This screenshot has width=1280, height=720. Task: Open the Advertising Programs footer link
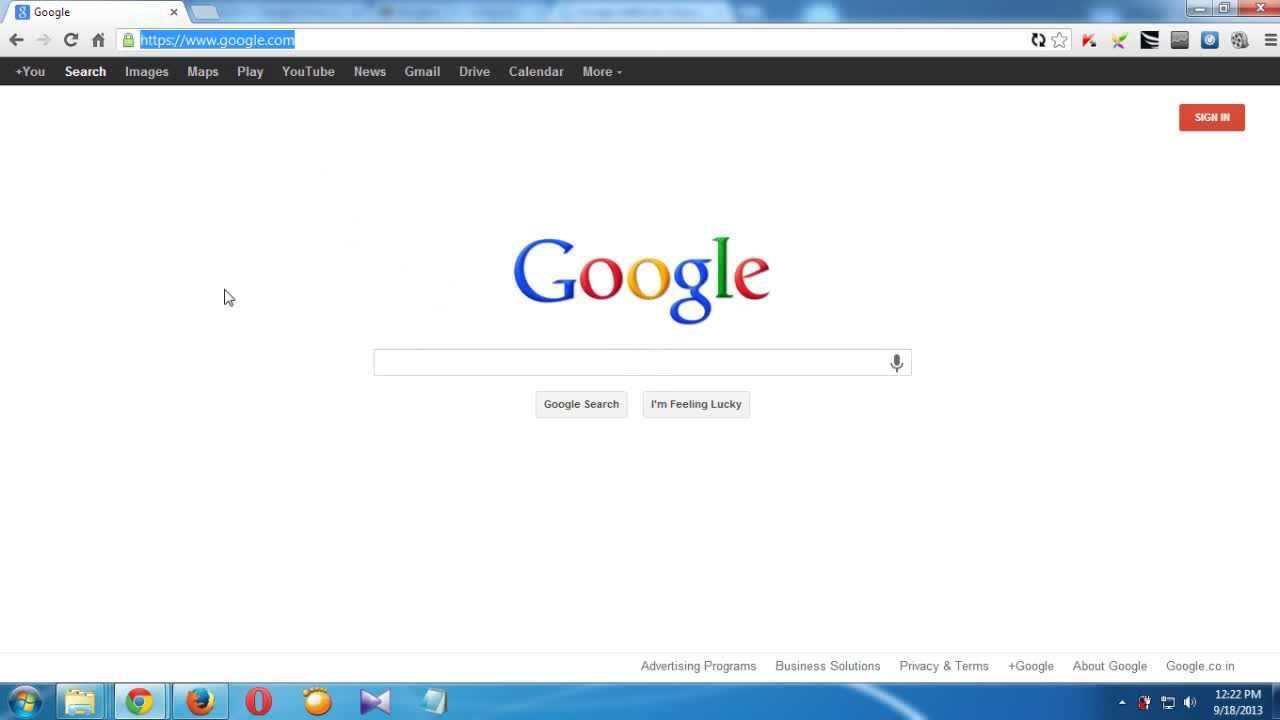click(x=698, y=666)
